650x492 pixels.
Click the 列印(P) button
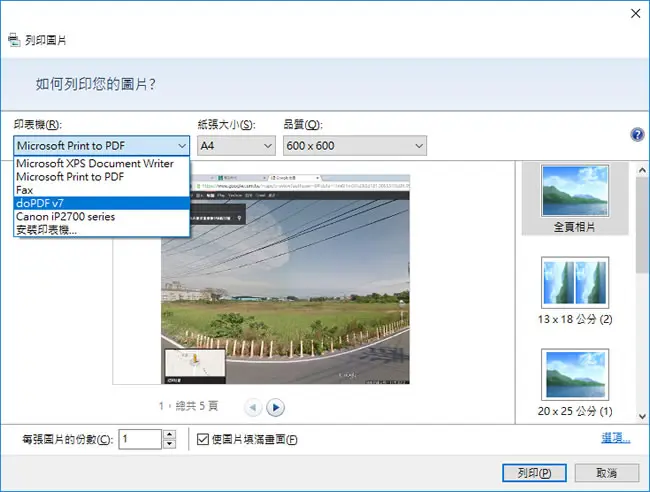[534, 473]
